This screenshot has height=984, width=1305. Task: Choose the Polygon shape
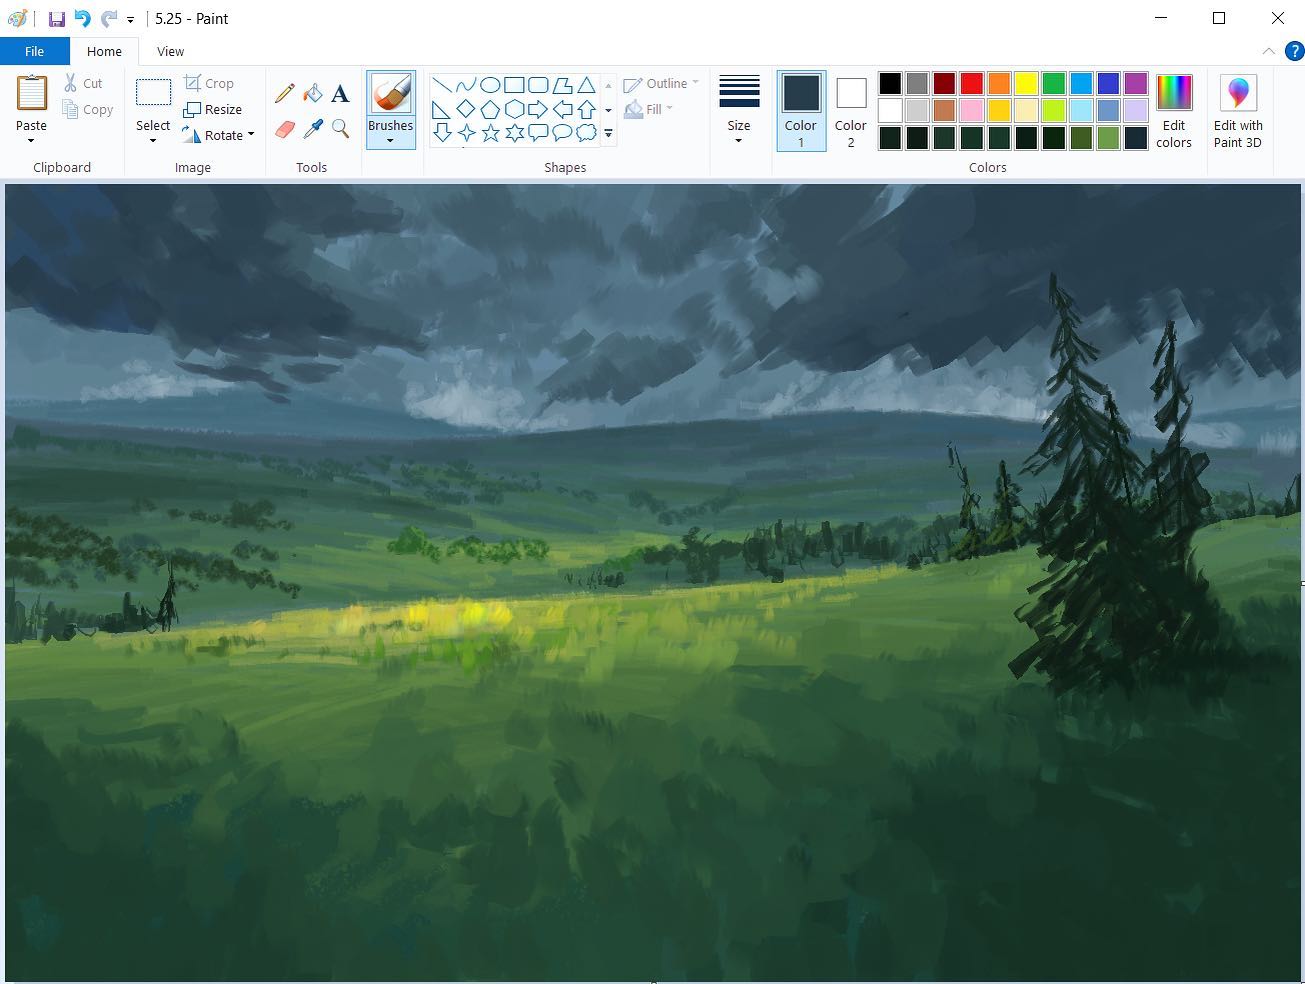point(562,85)
